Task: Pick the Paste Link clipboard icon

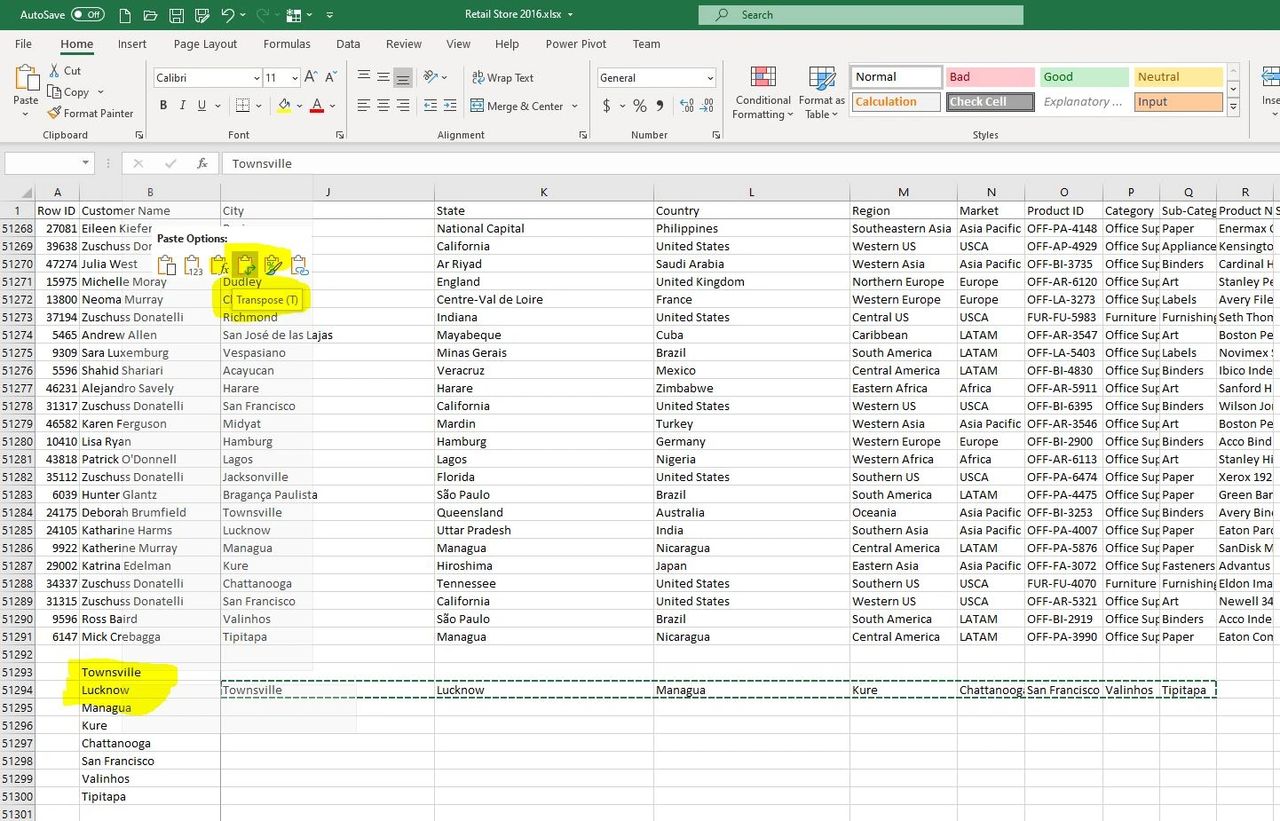Action: point(298,265)
